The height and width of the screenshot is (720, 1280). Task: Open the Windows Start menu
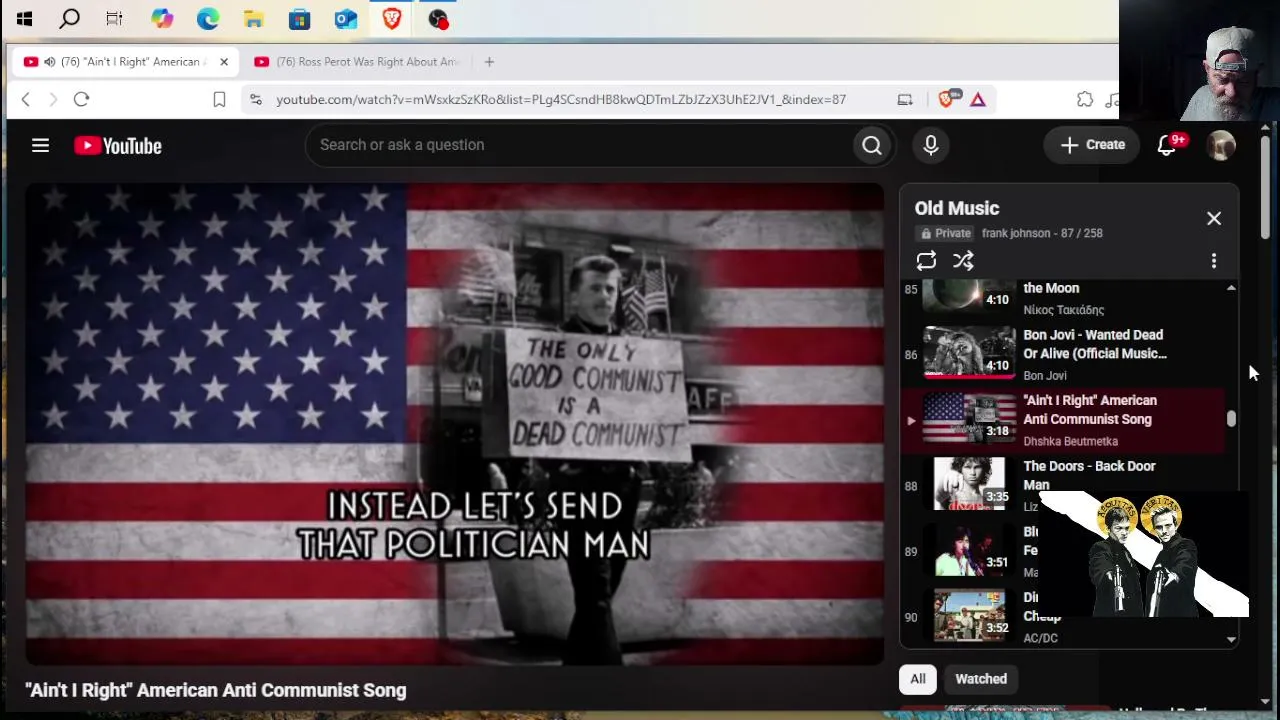pos(24,18)
